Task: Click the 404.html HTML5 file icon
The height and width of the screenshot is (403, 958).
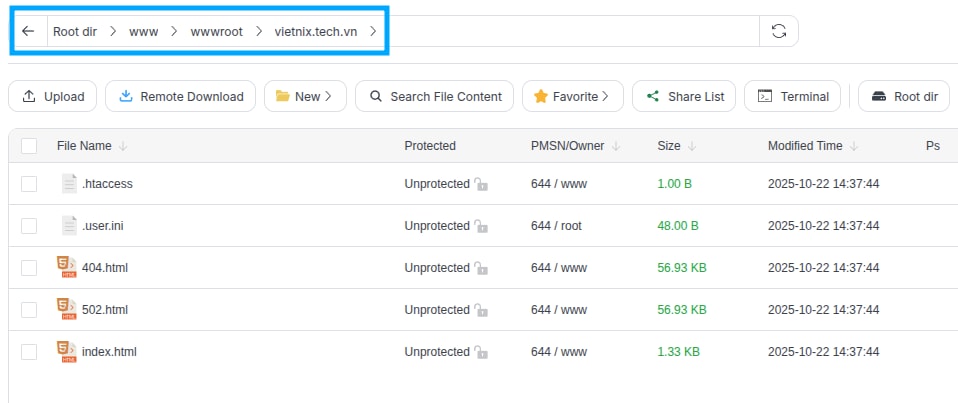Action: 66,267
